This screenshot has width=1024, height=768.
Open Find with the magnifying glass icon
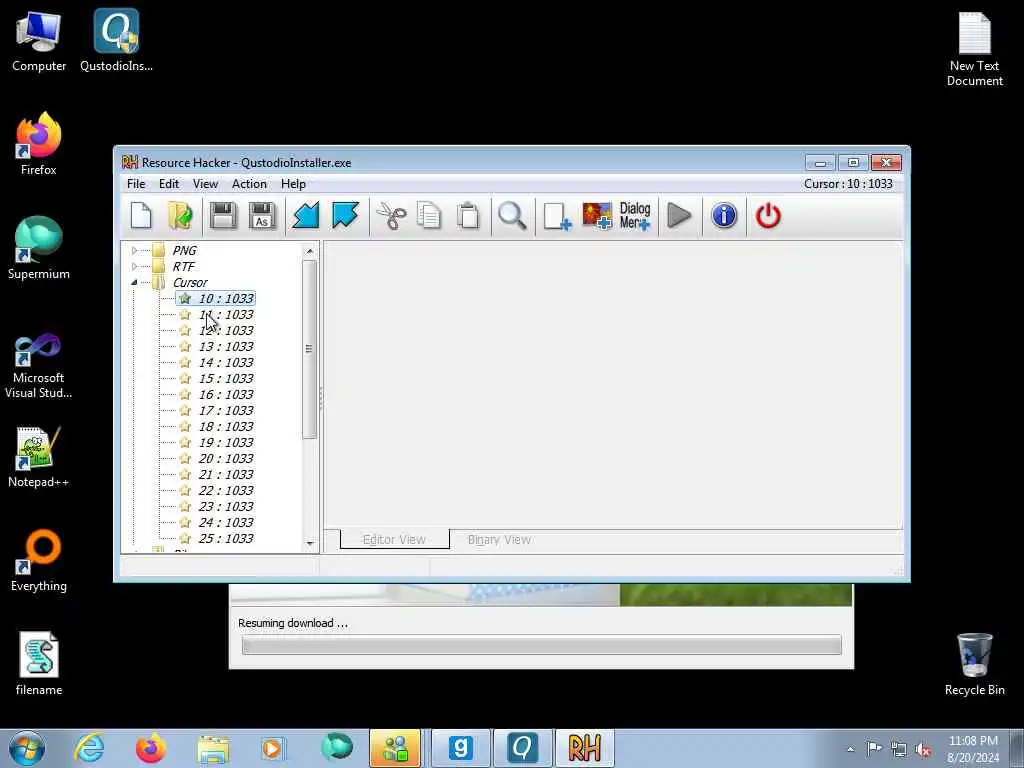pyautogui.click(x=512, y=216)
